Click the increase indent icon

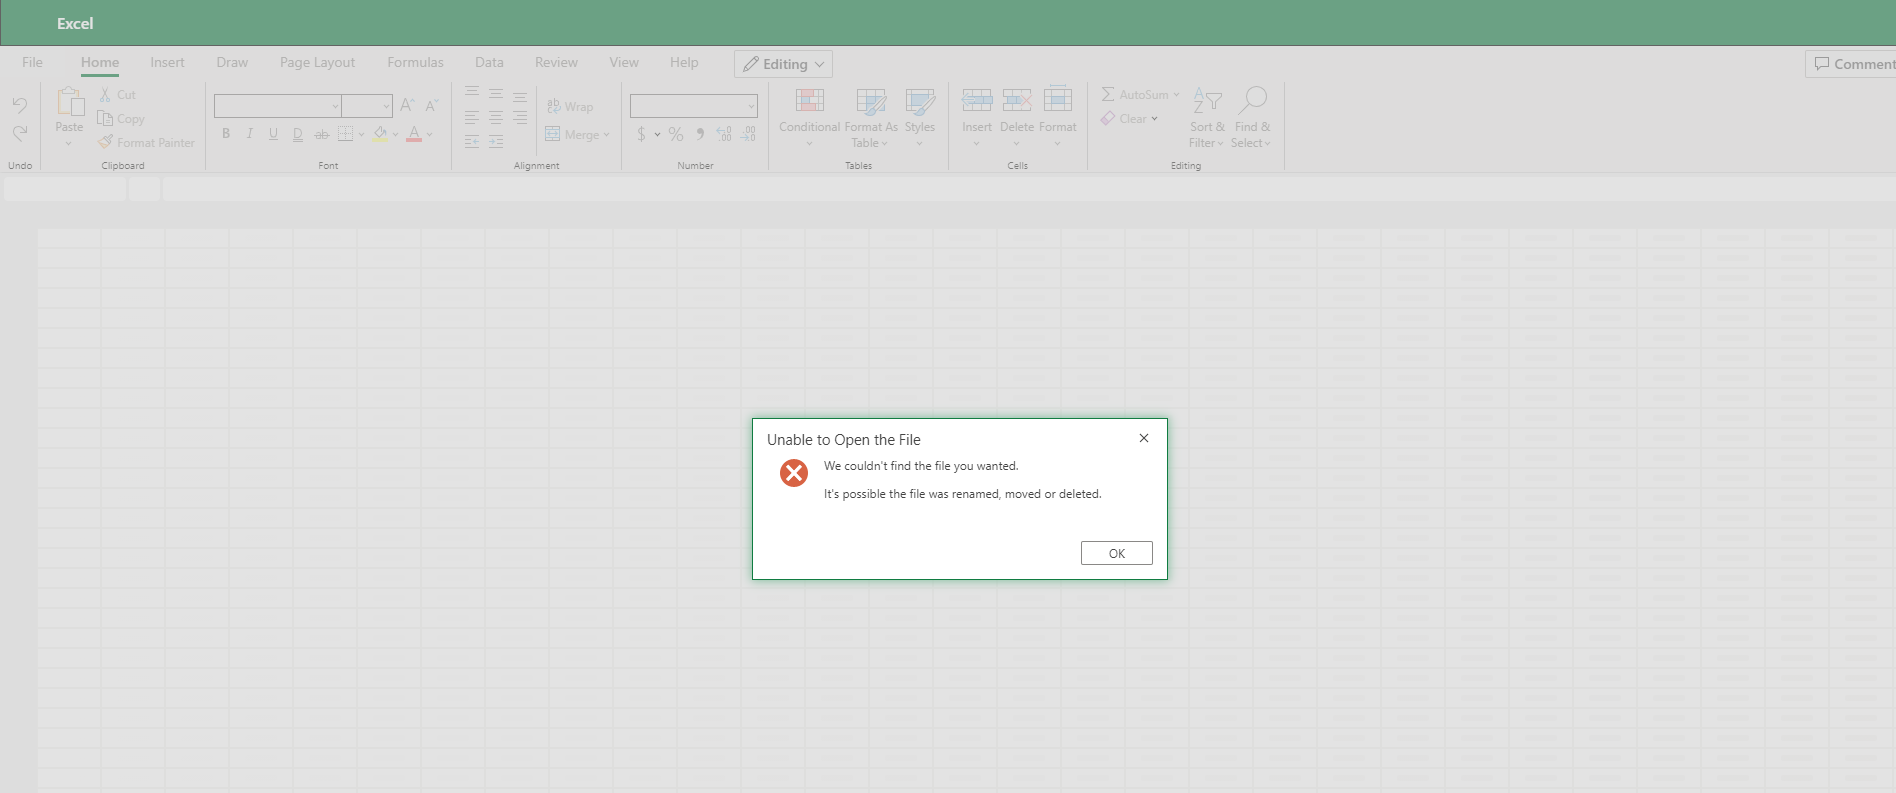(x=496, y=142)
